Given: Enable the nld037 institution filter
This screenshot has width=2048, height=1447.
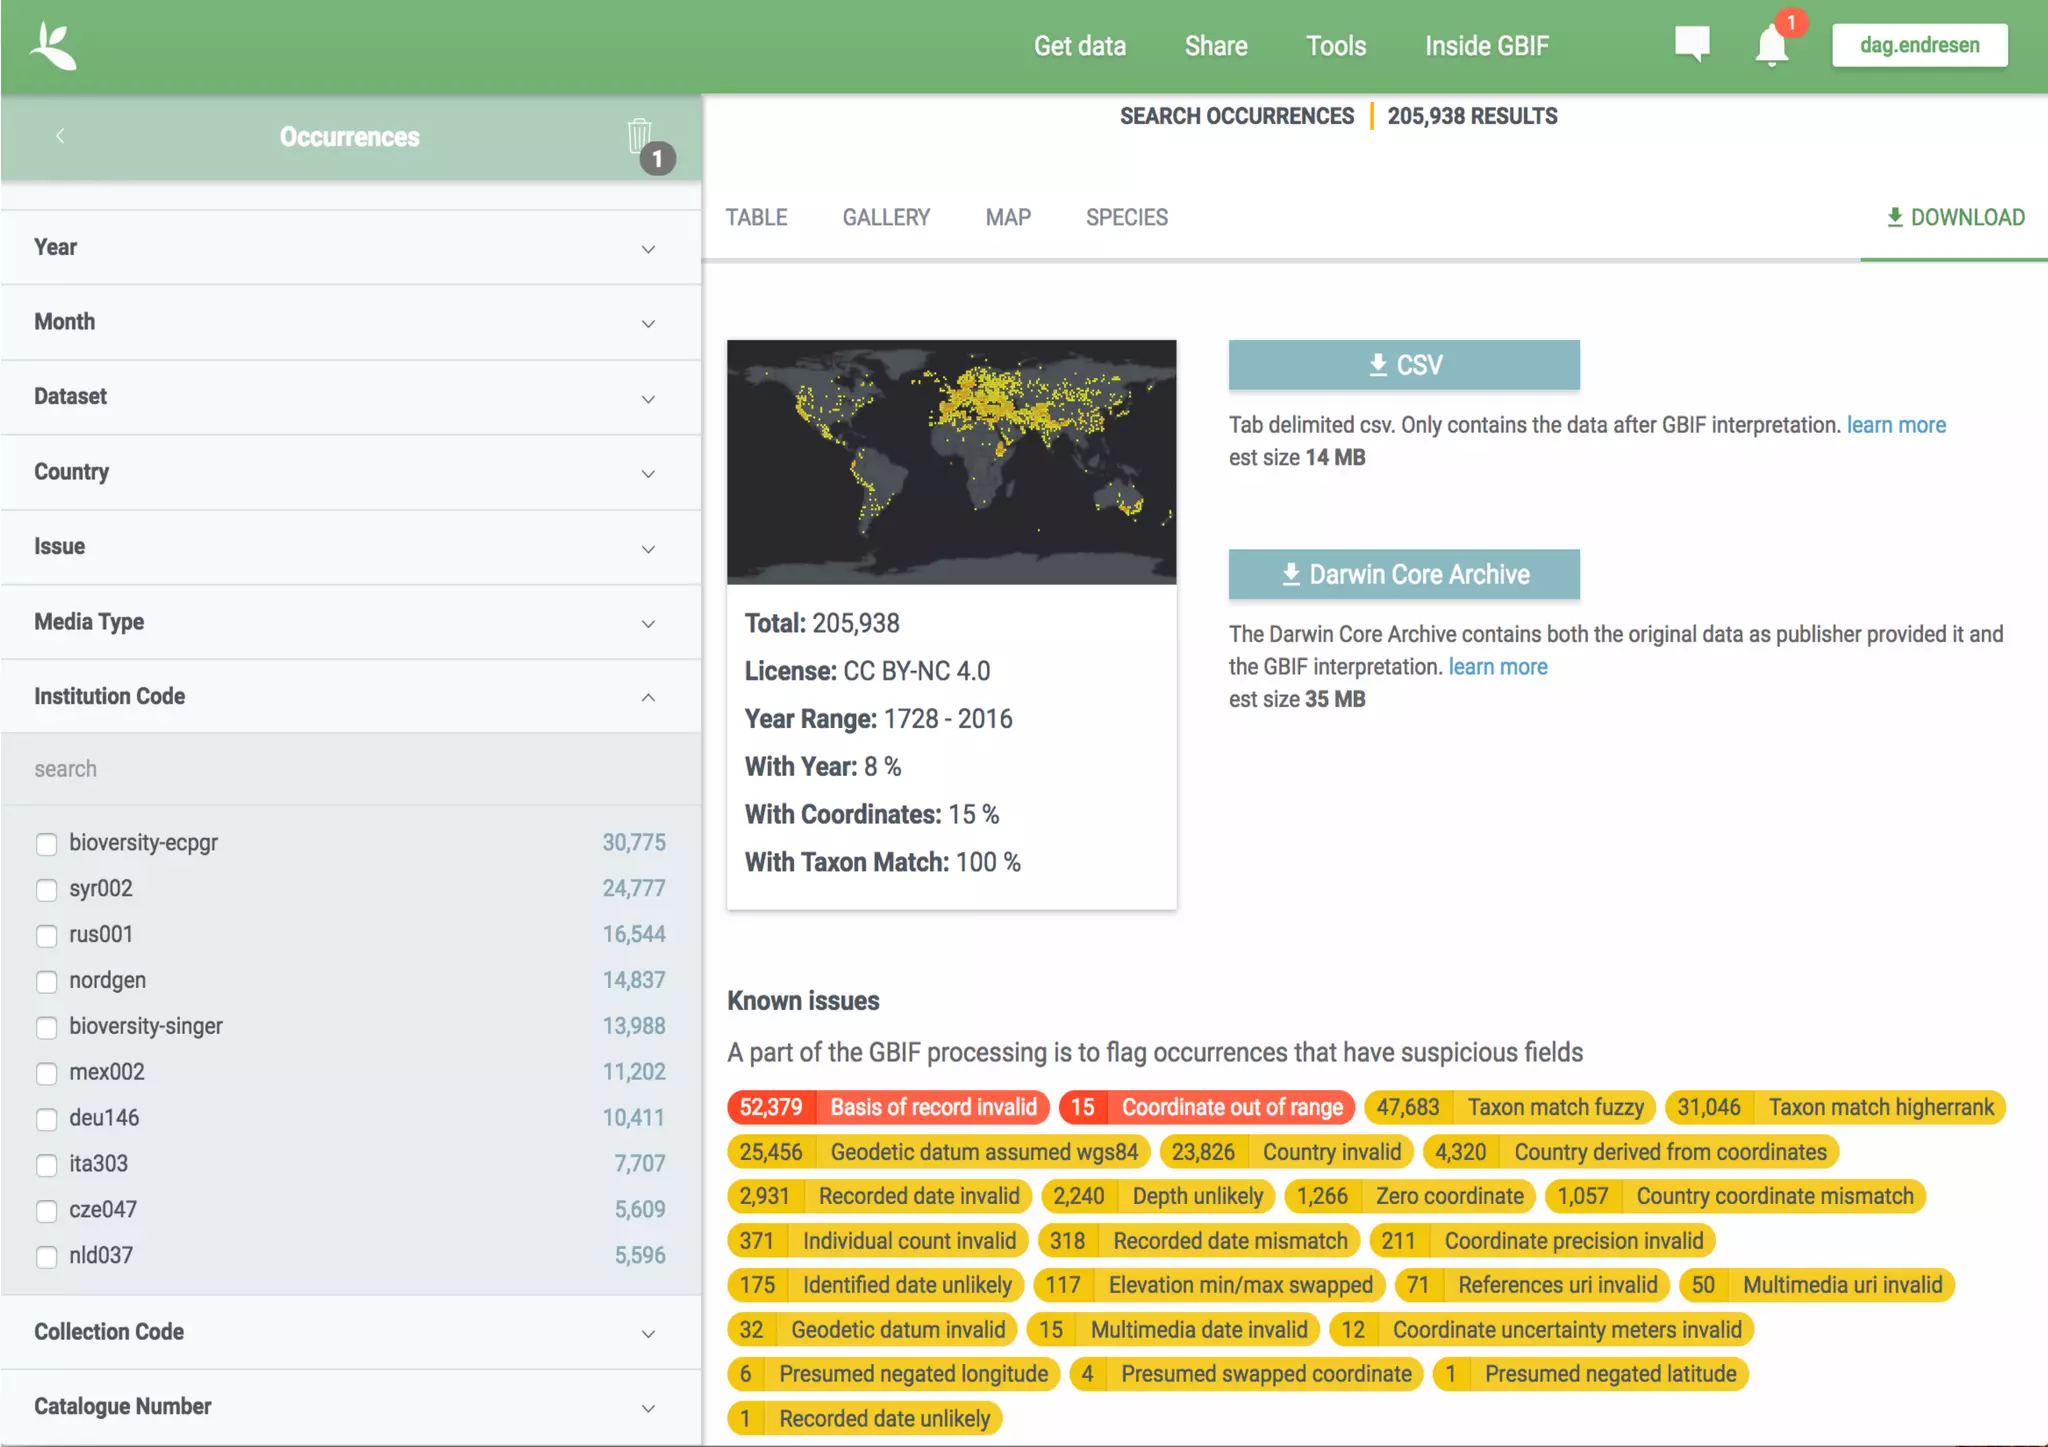Looking at the screenshot, I should click(x=46, y=1256).
